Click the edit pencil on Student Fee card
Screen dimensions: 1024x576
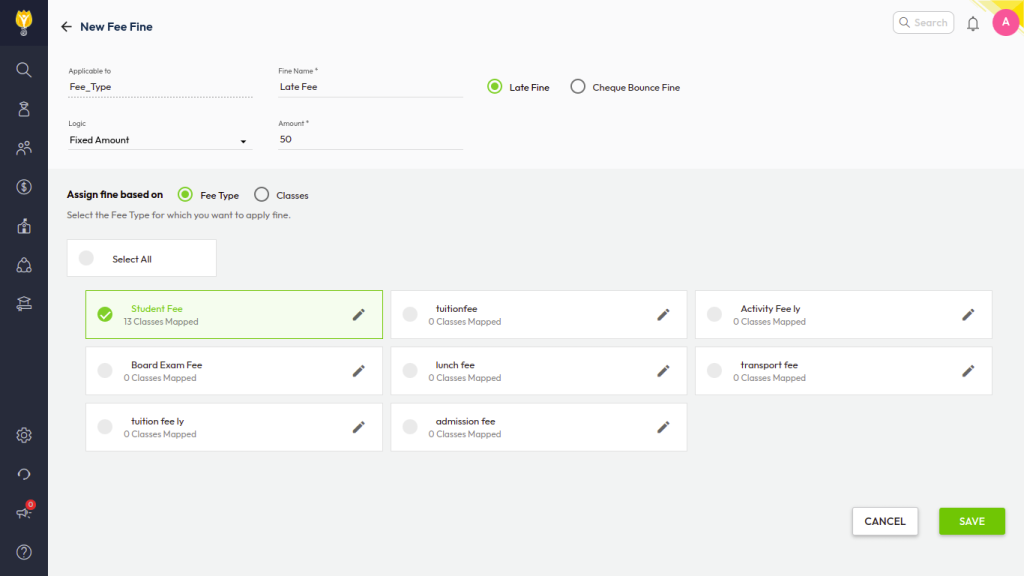pyautogui.click(x=359, y=315)
